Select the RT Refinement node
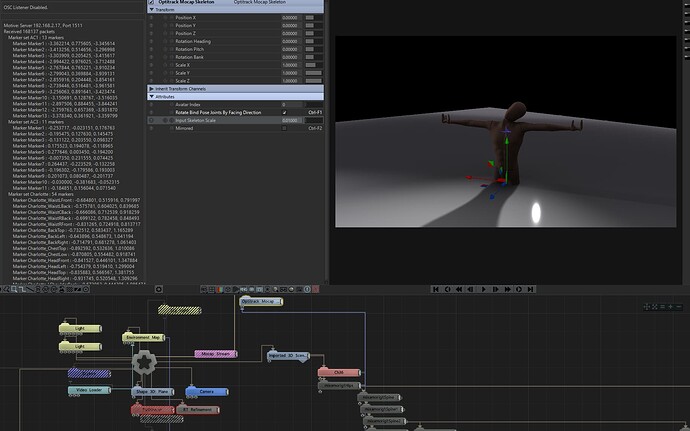This screenshot has height=431, width=690. (x=198, y=409)
